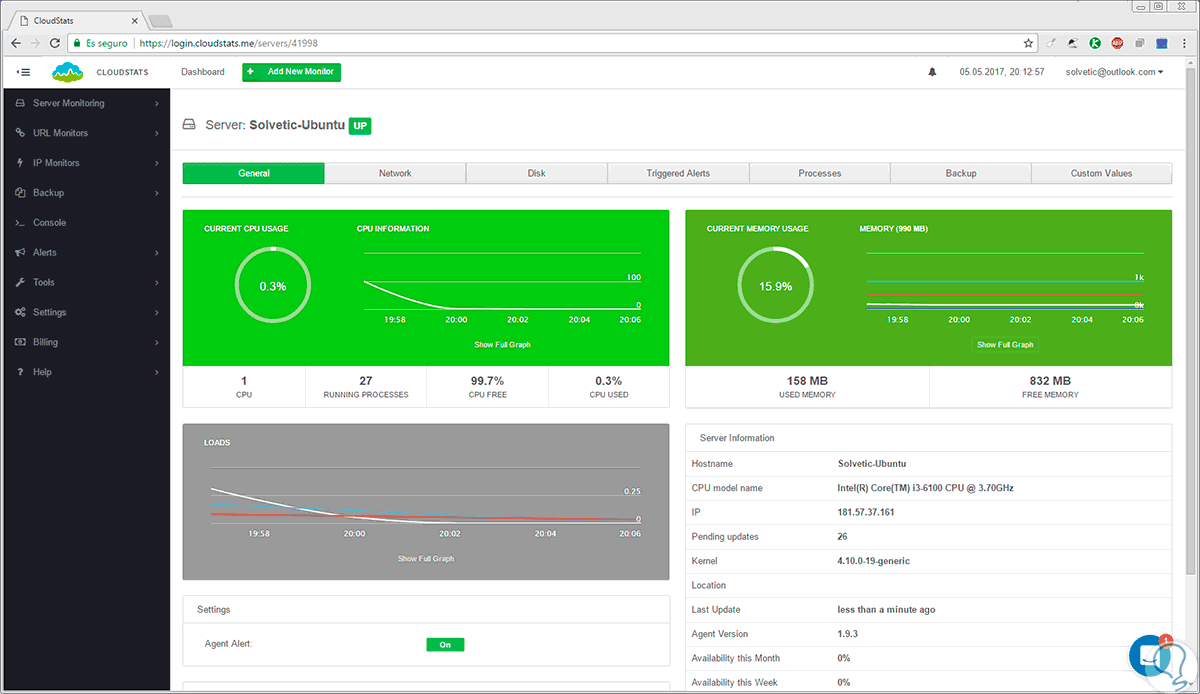Click the Server Monitoring sidebar icon
1200x694 pixels.
click(20, 103)
